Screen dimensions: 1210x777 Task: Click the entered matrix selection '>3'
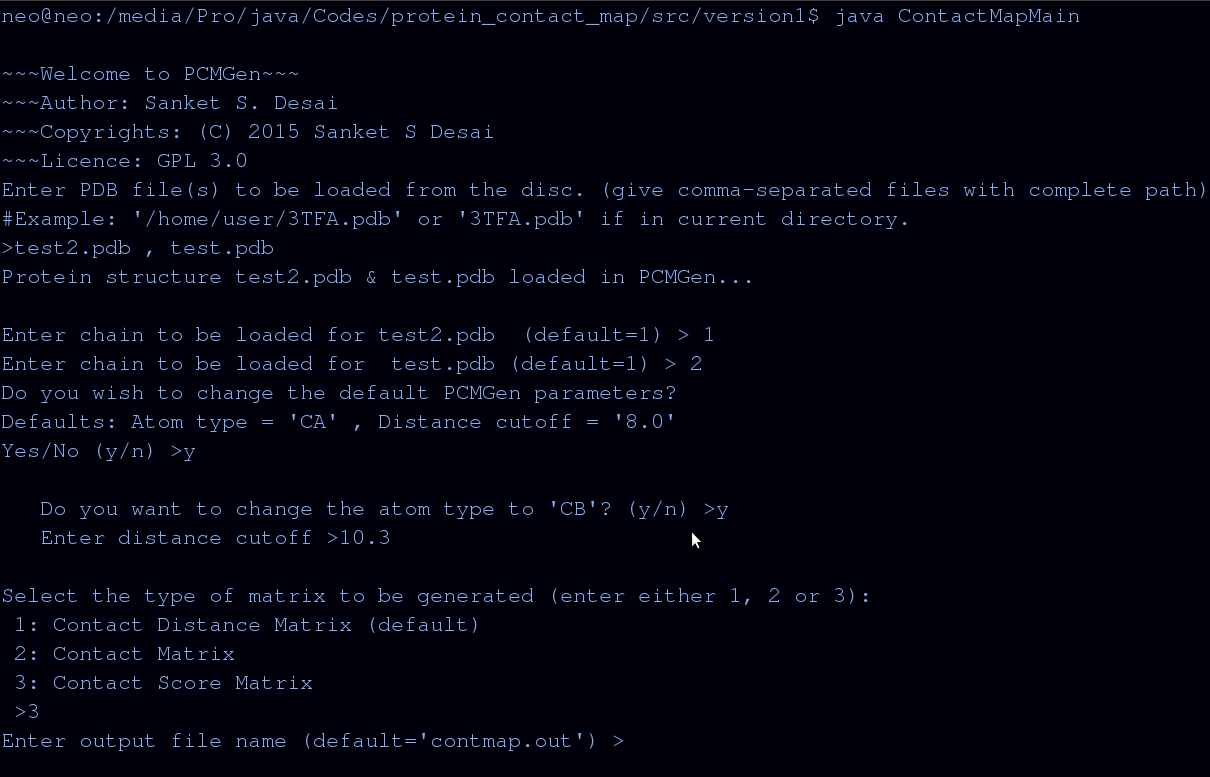tap(27, 712)
